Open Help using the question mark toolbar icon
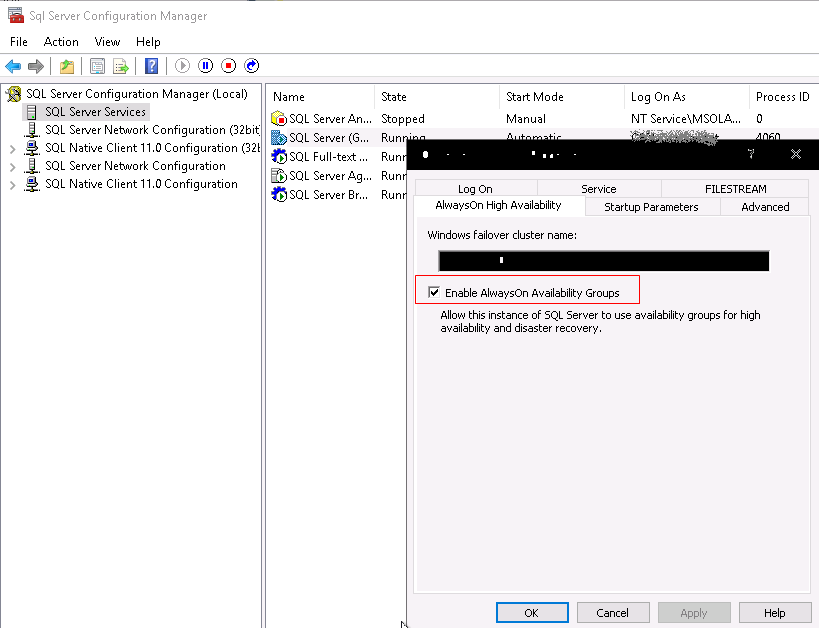819x628 pixels. pos(151,66)
